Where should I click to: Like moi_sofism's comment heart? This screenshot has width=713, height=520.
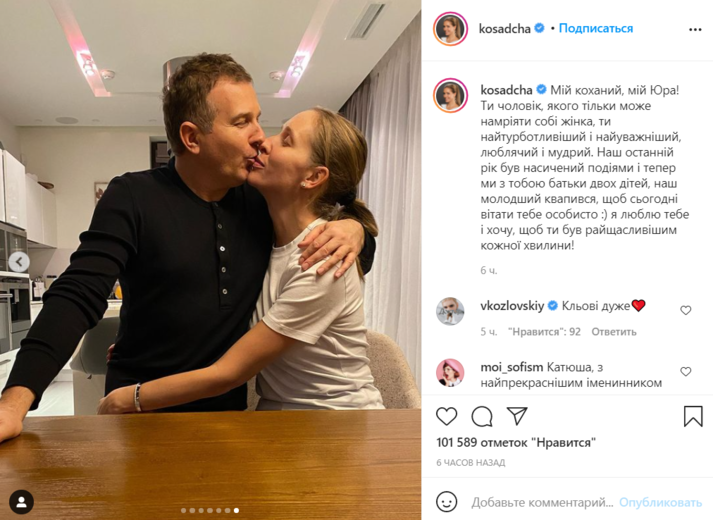(686, 372)
